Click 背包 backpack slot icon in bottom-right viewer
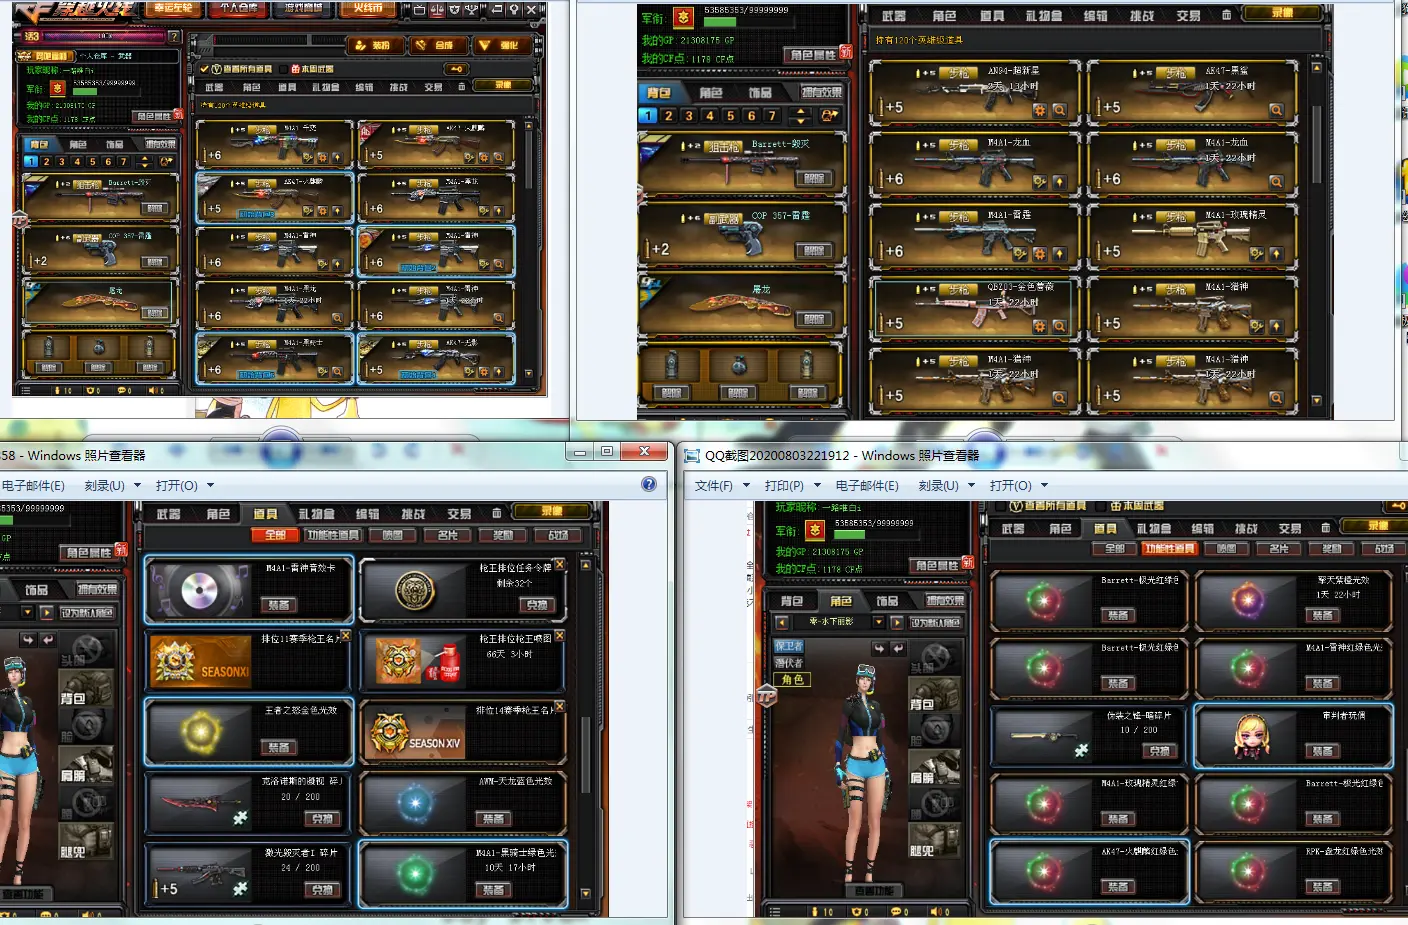Image resolution: width=1408 pixels, height=925 pixels. pos(935,695)
